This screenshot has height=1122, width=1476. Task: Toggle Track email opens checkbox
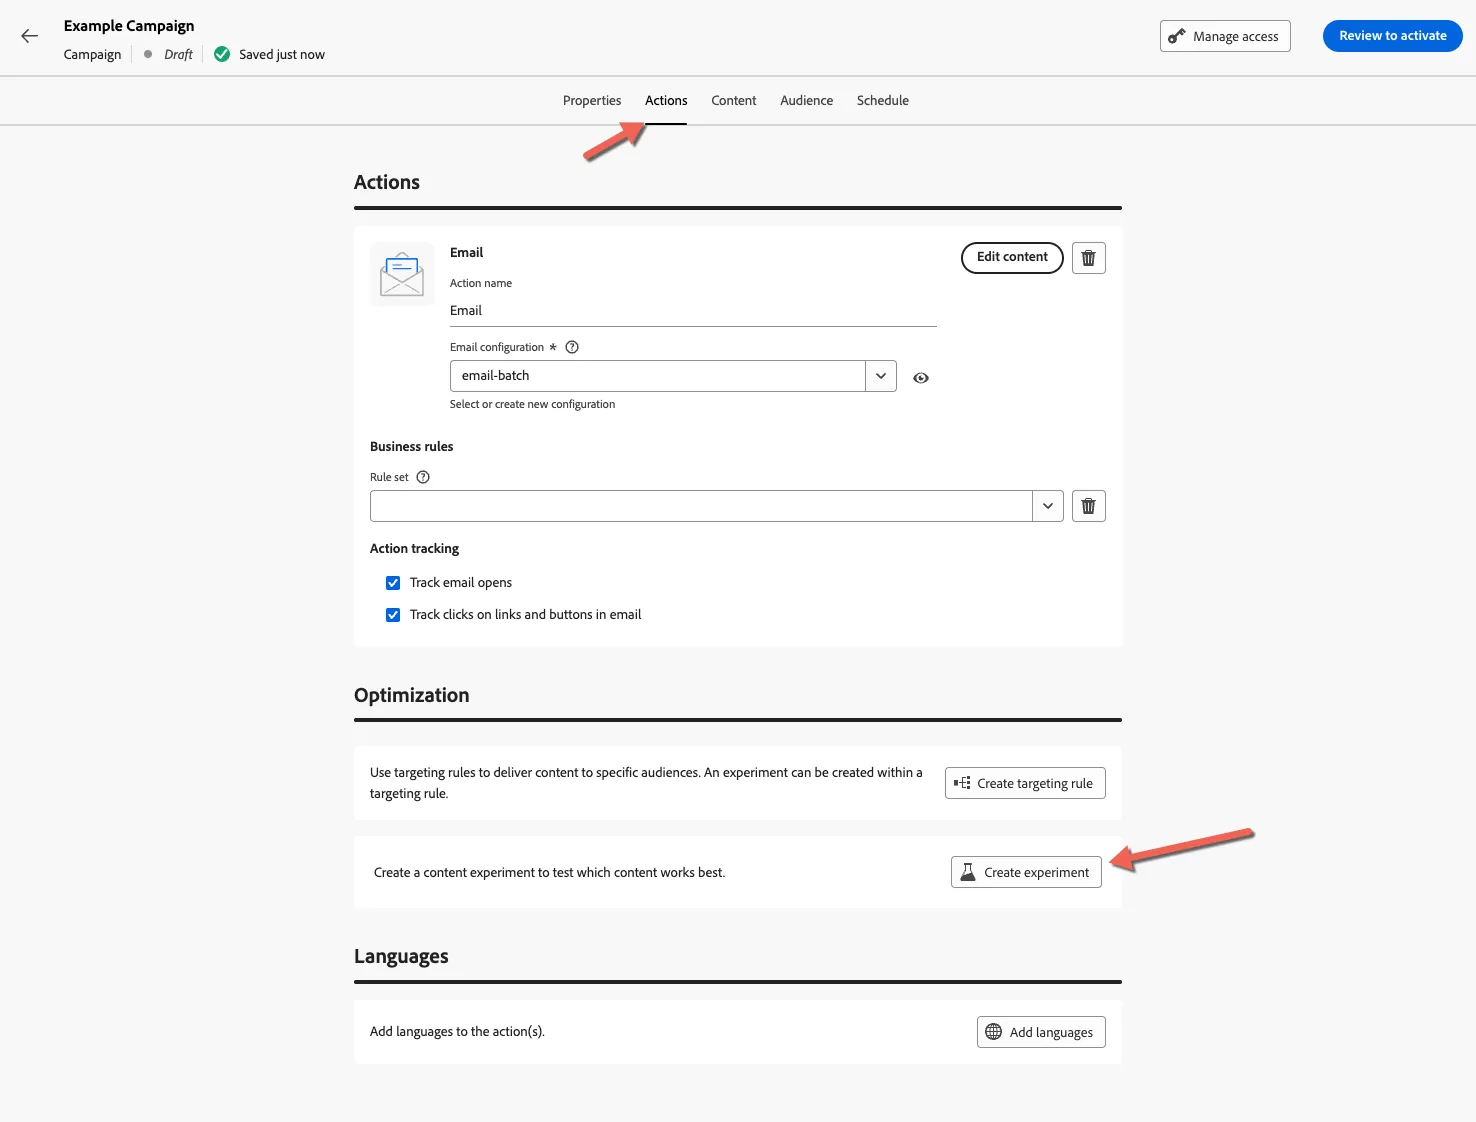tap(393, 583)
